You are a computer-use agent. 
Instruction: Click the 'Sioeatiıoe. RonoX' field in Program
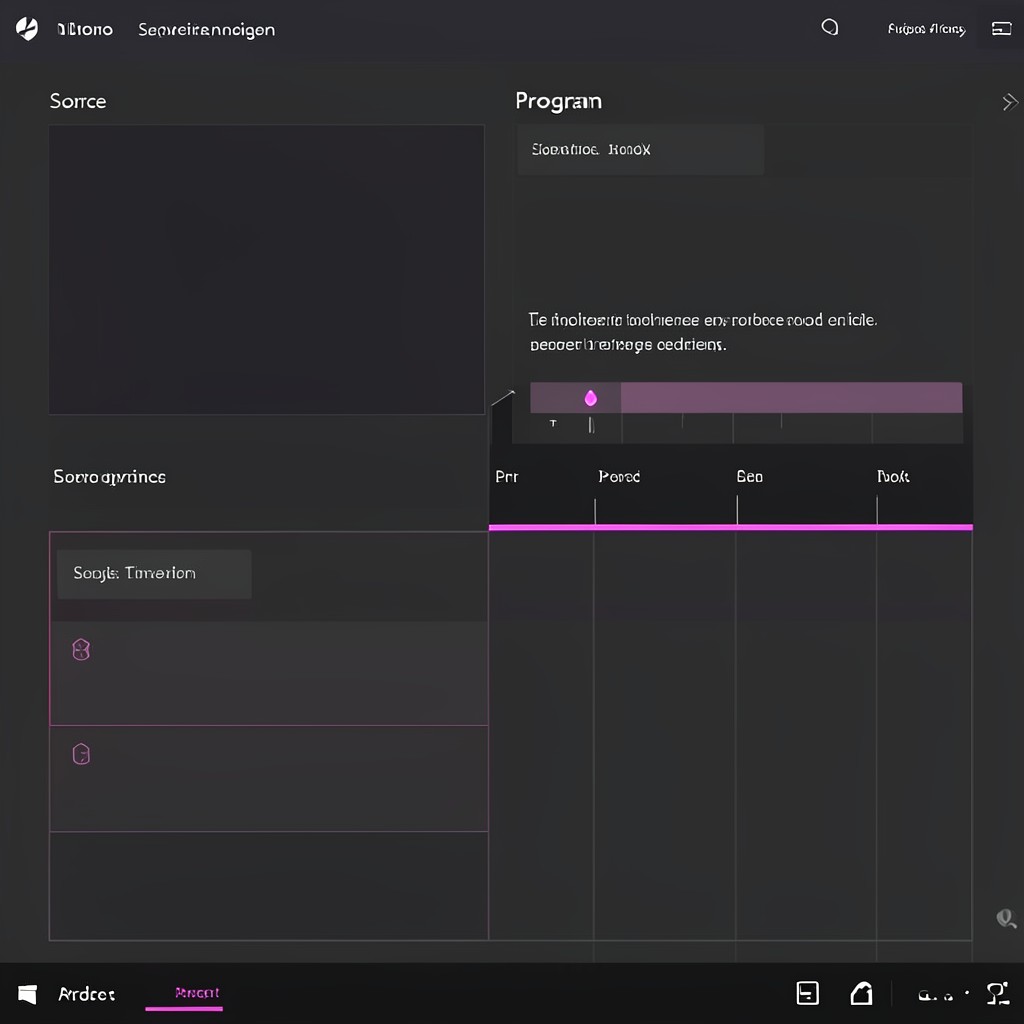click(x=640, y=150)
